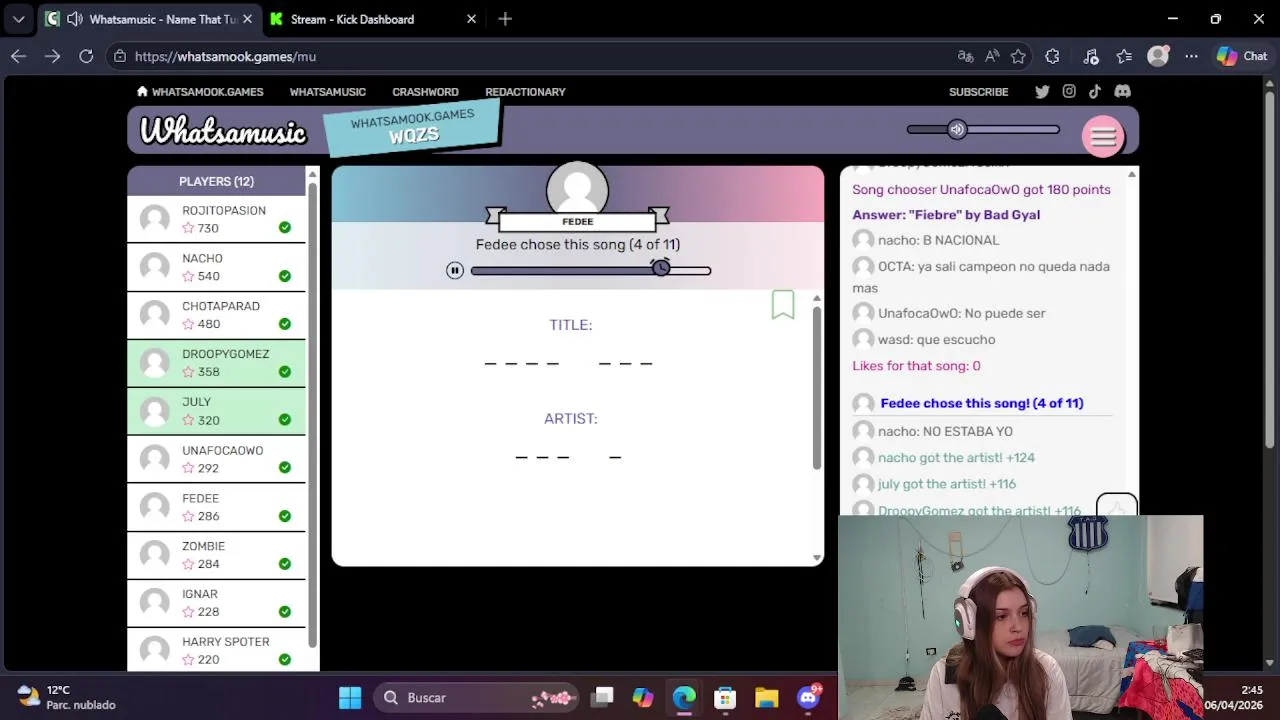The height and width of the screenshot is (720, 1280).
Task: Select the Whatsamusic browser tab
Action: click(150, 19)
